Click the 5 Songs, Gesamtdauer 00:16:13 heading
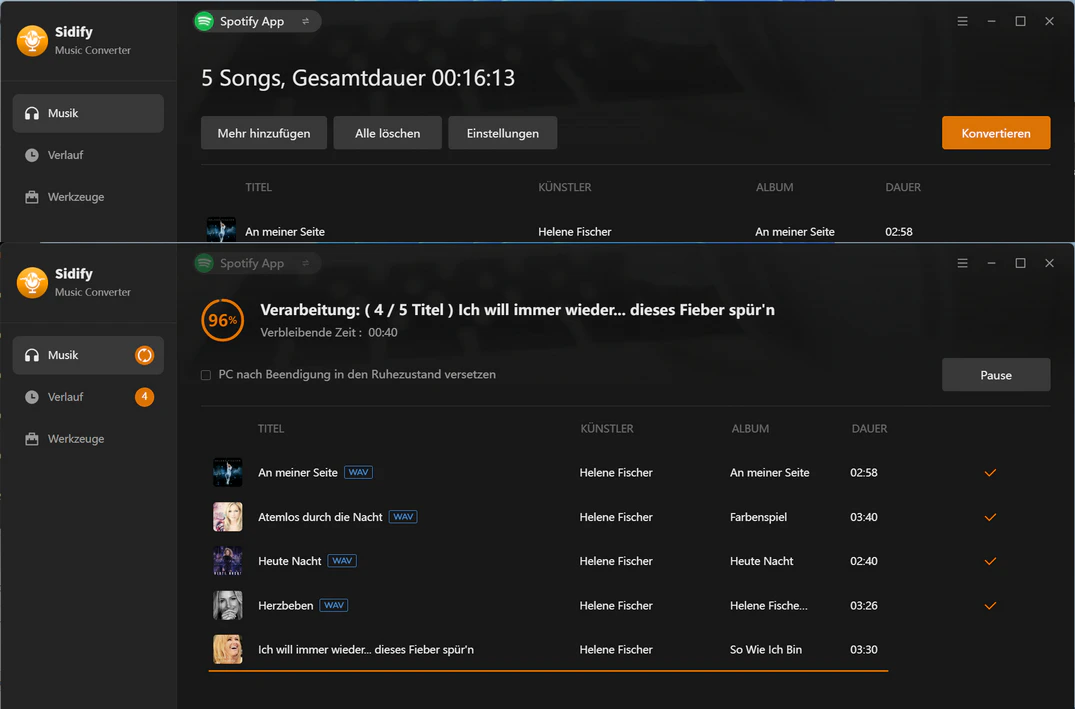 point(358,78)
